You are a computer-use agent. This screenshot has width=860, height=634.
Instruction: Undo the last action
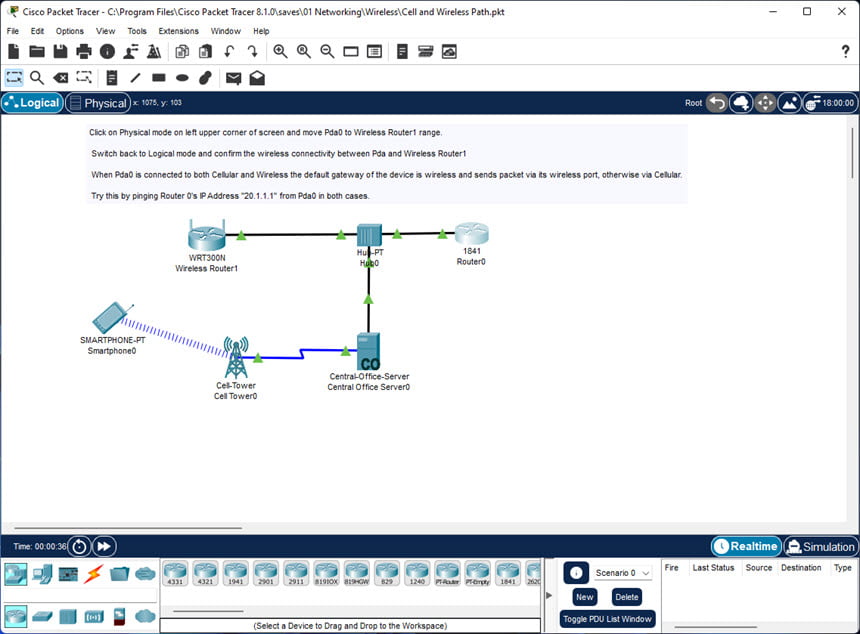coord(229,52)
